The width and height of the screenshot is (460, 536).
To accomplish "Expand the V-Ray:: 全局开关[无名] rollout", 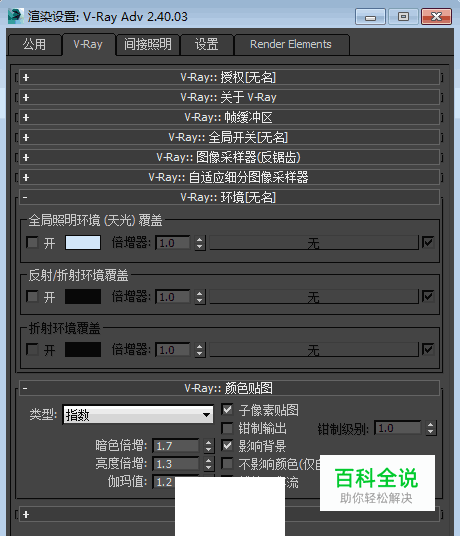I will [x=229, y=137].
